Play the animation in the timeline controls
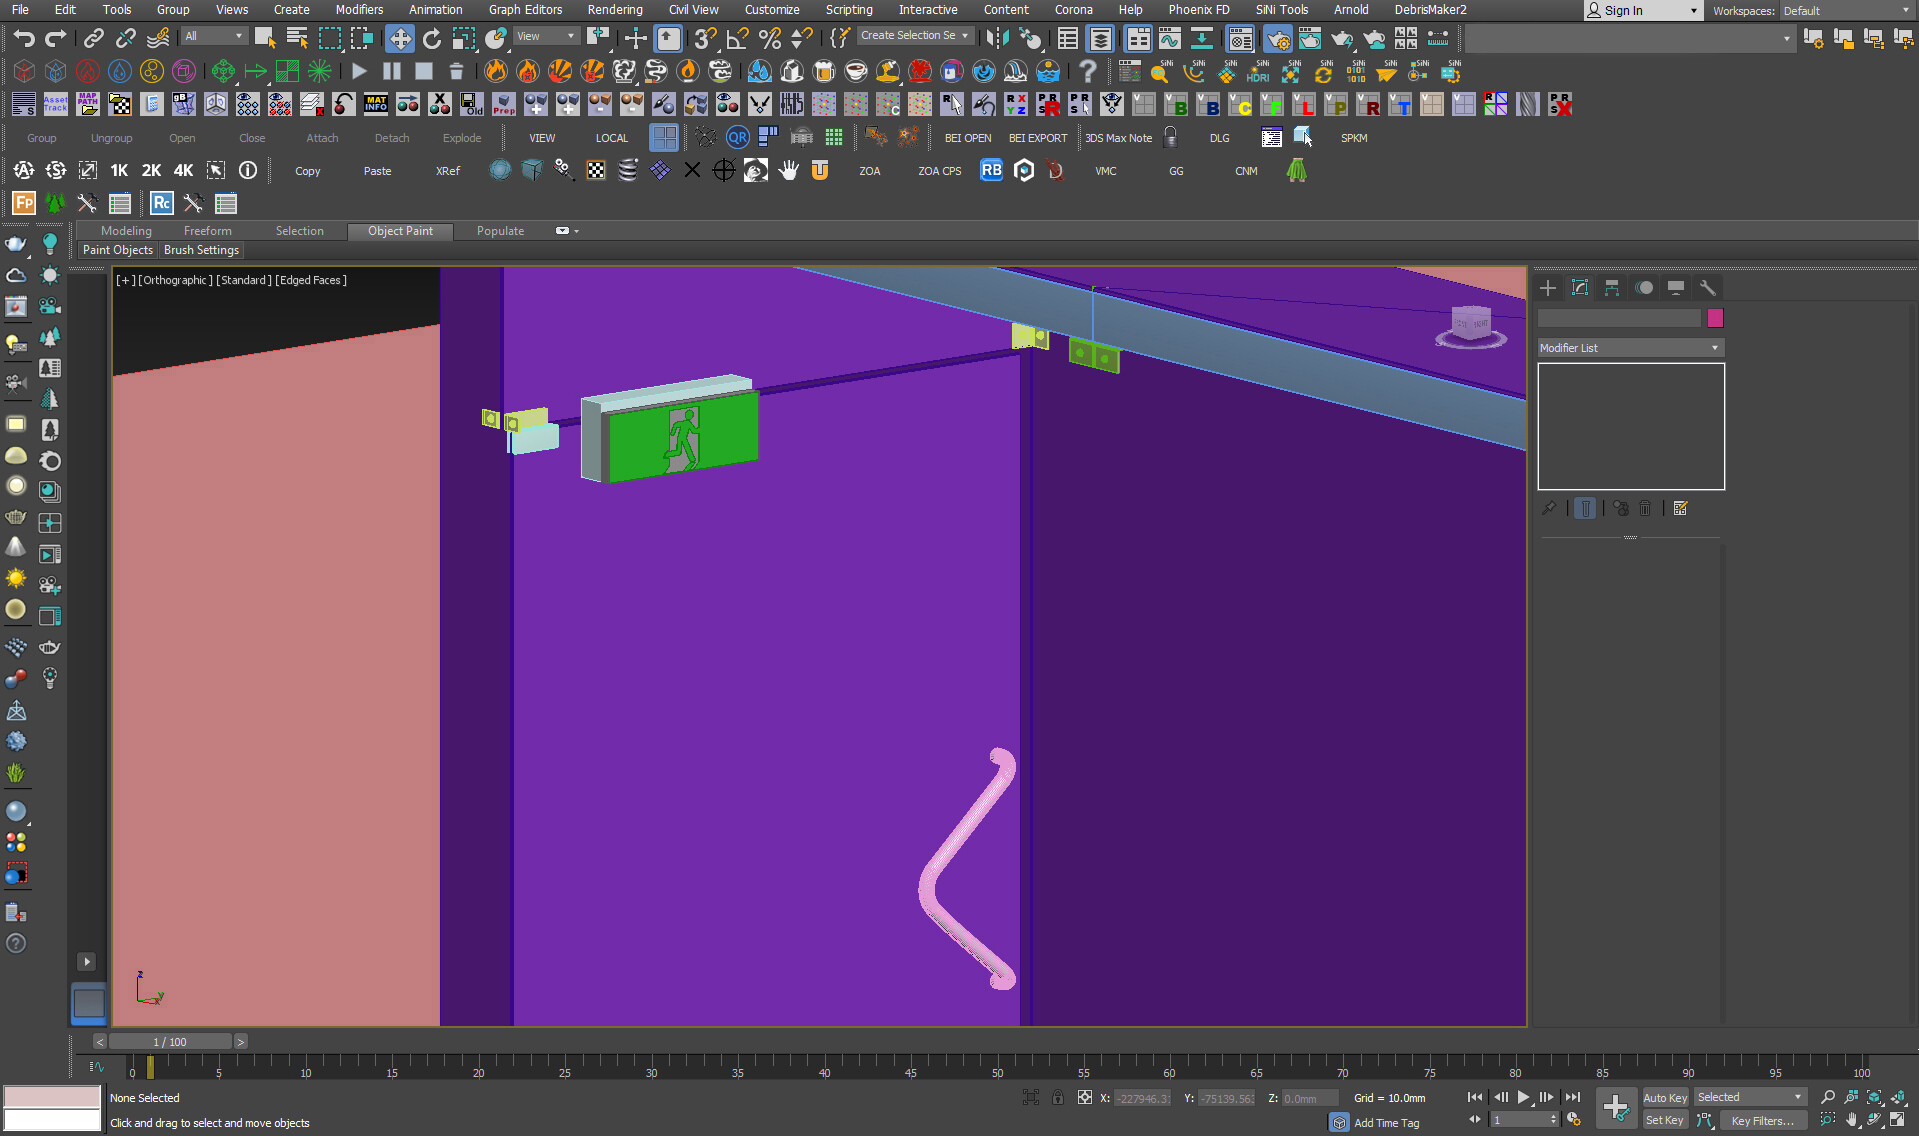The width and height of the screenshot is (1919, 1136). tap(1523, 1097)
